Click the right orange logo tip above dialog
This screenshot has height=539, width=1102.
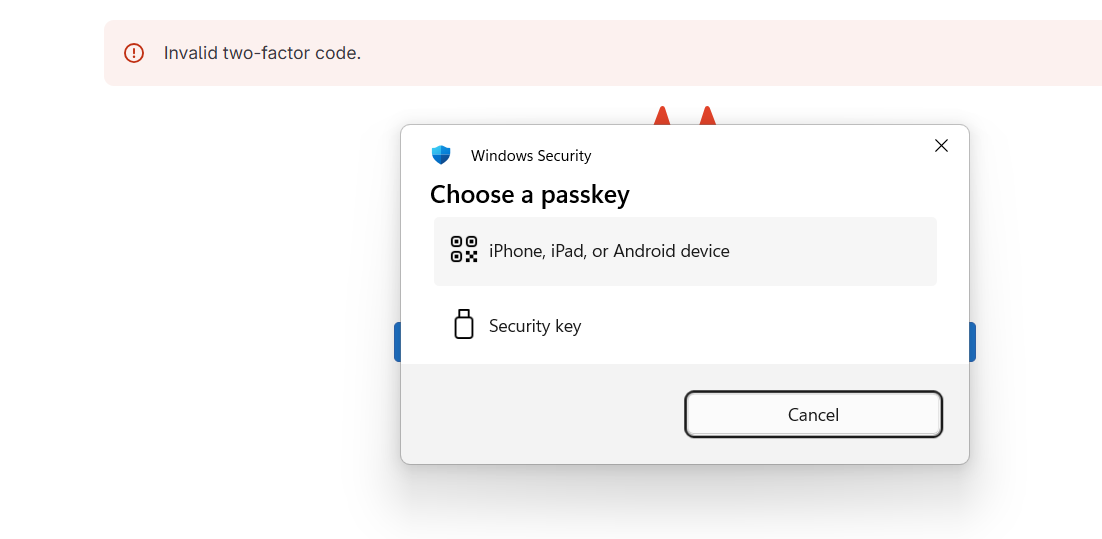(x=708, y=116)
